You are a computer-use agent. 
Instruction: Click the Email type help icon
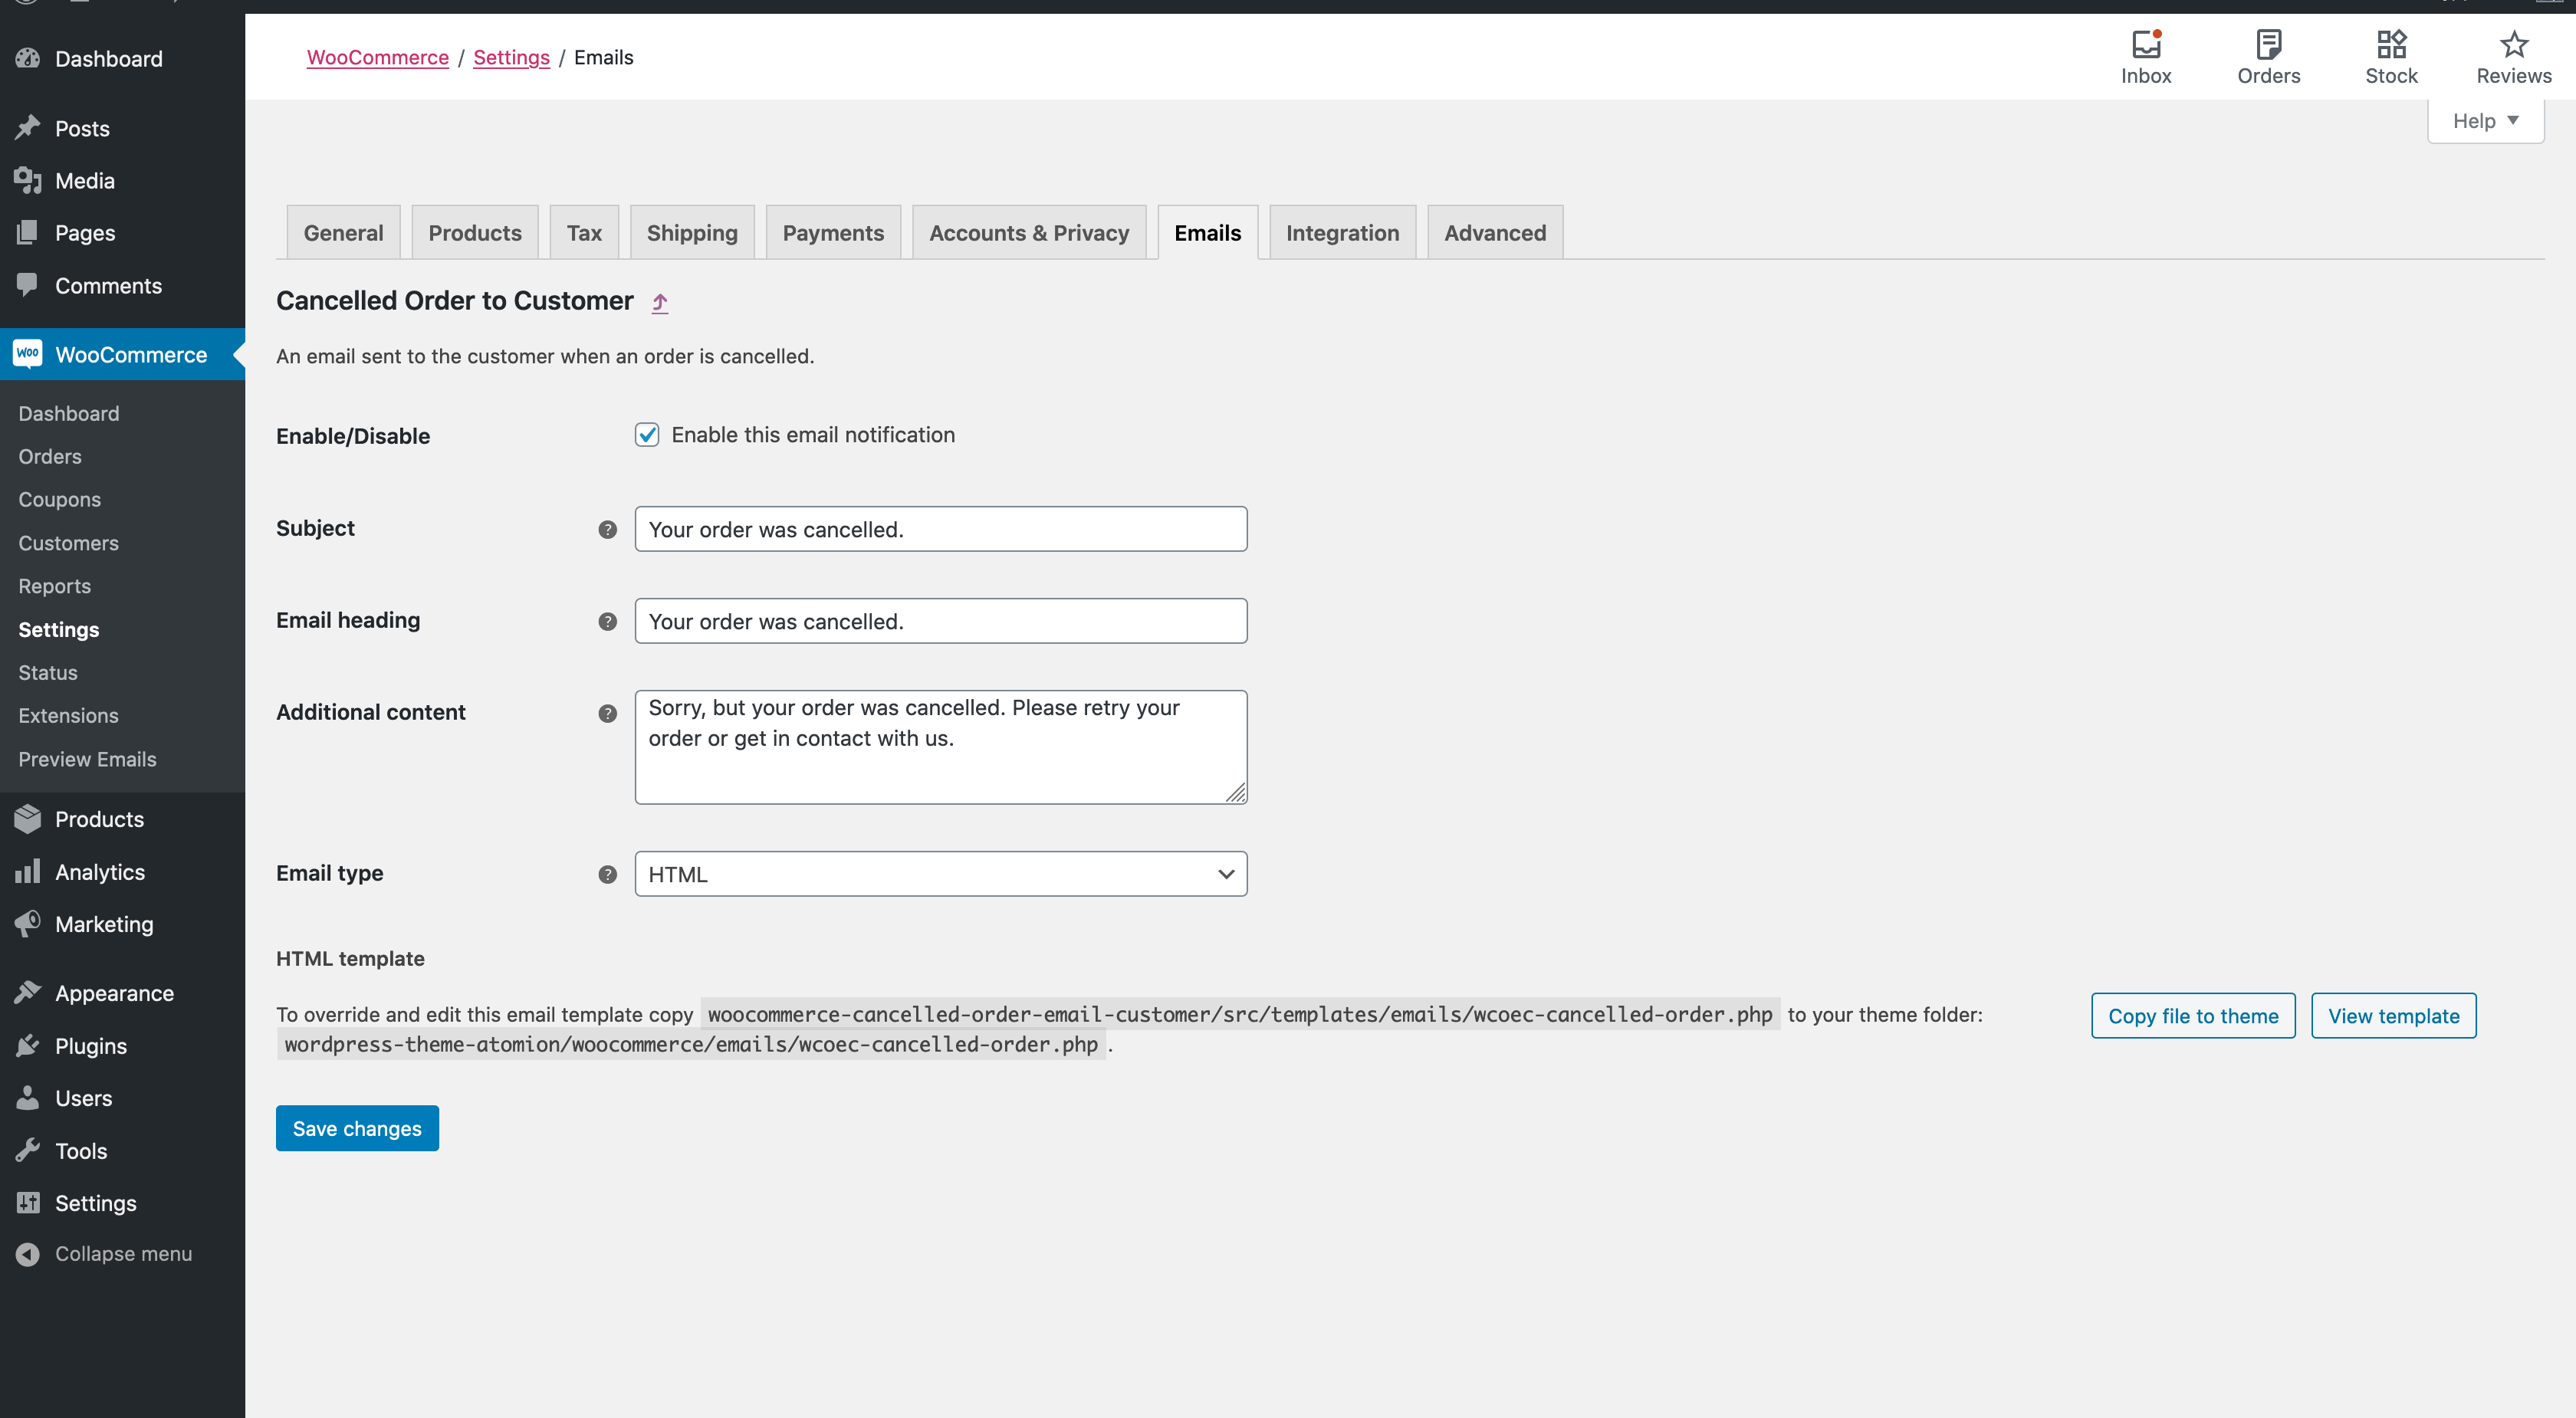[607, 874]
